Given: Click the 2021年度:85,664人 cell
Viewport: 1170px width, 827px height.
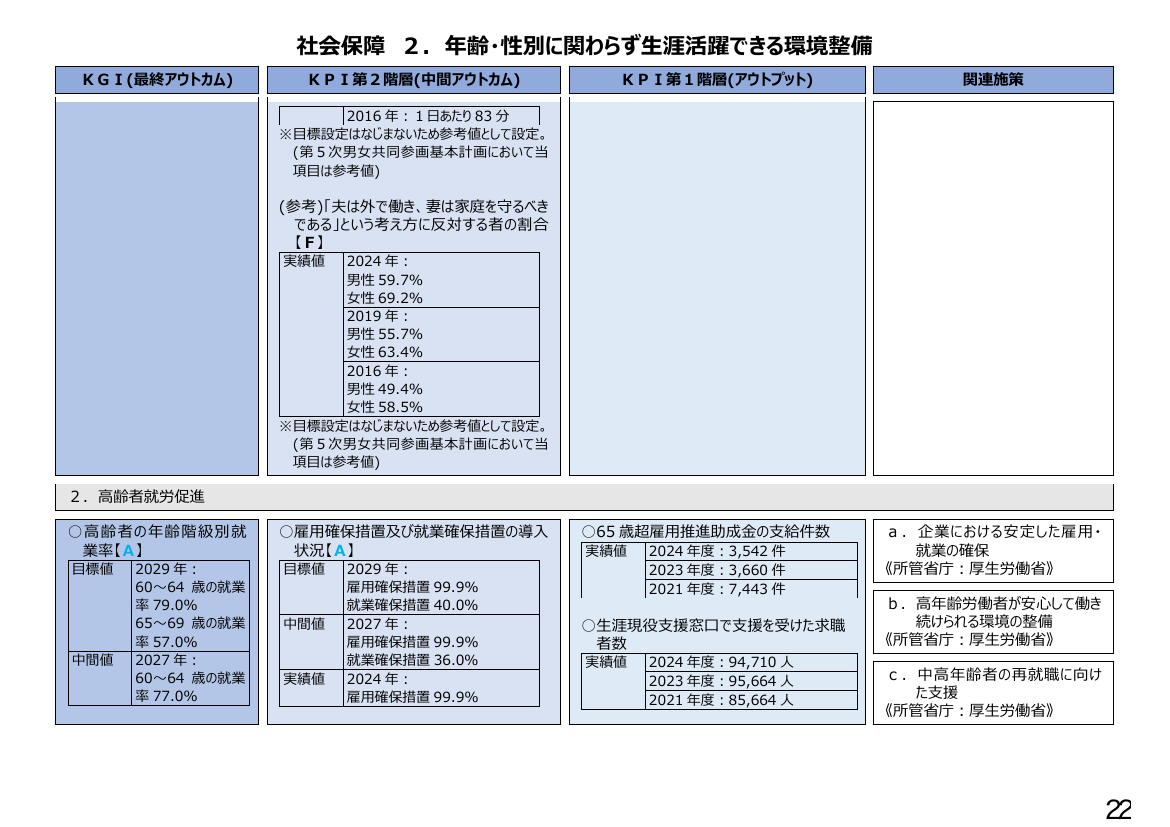Looking at the screenshot, I should 751,700.
